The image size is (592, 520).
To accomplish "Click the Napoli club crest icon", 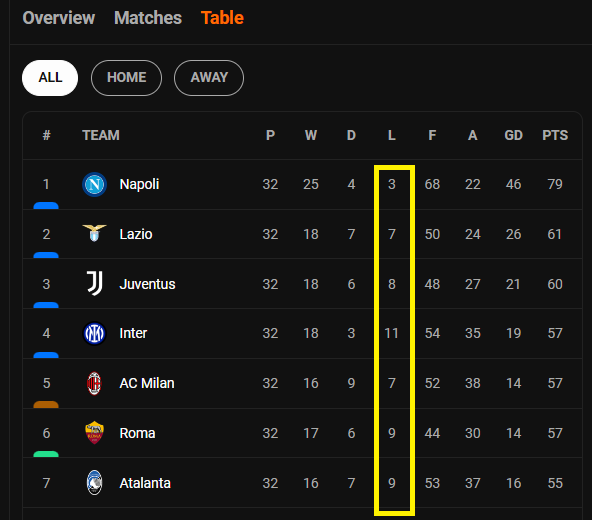I will (x=94, y=184).
